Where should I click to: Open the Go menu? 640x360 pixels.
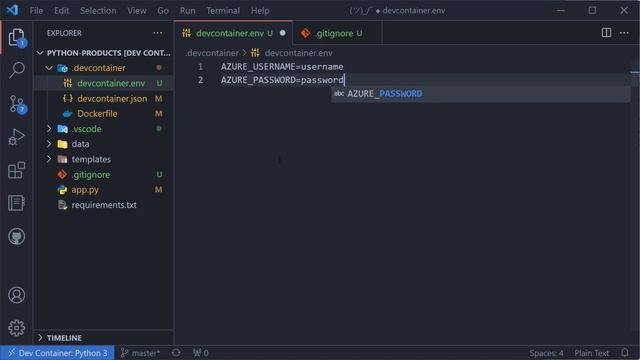[163, 11]
